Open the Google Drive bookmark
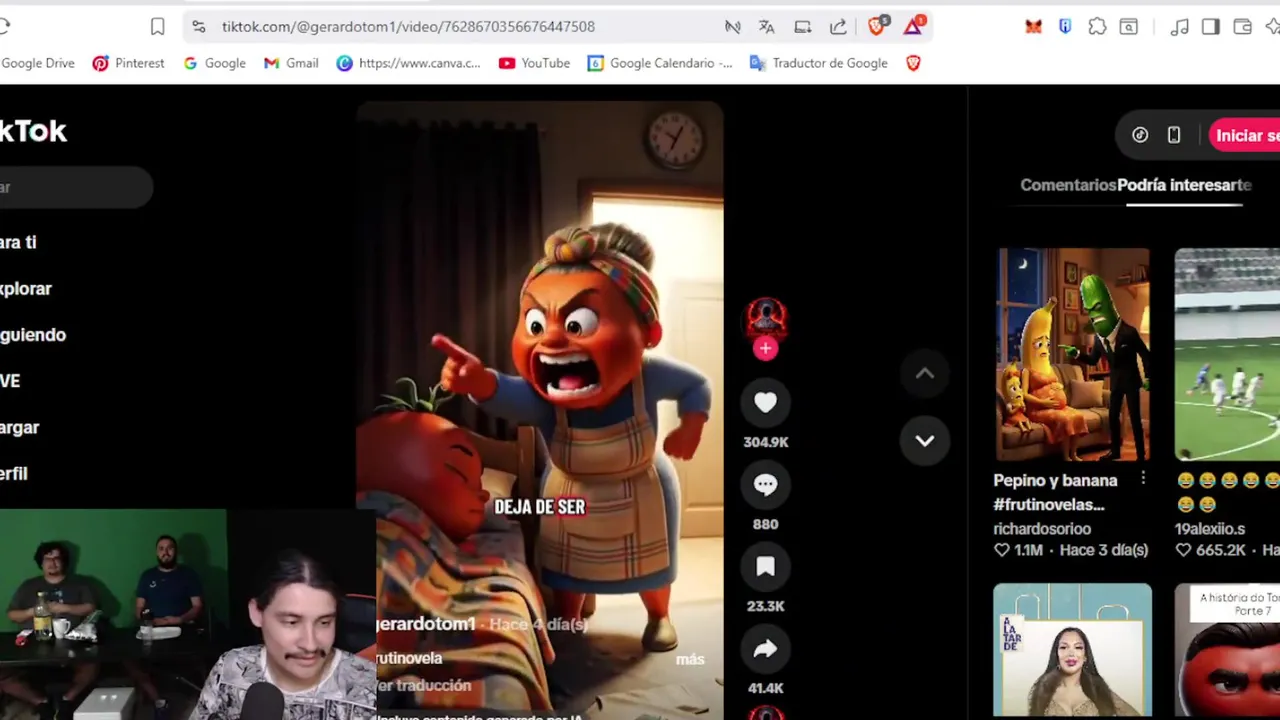Screen dimensions: 1280x720 pos(37,63)
